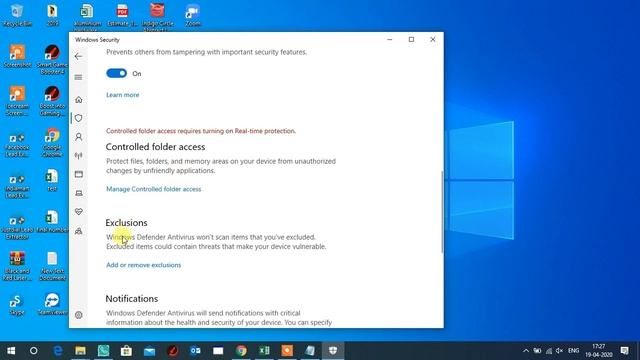Viewport: 640px width, 360px height.
Task: Click the ENG language indicator
Action: click(x=573, y=351)
